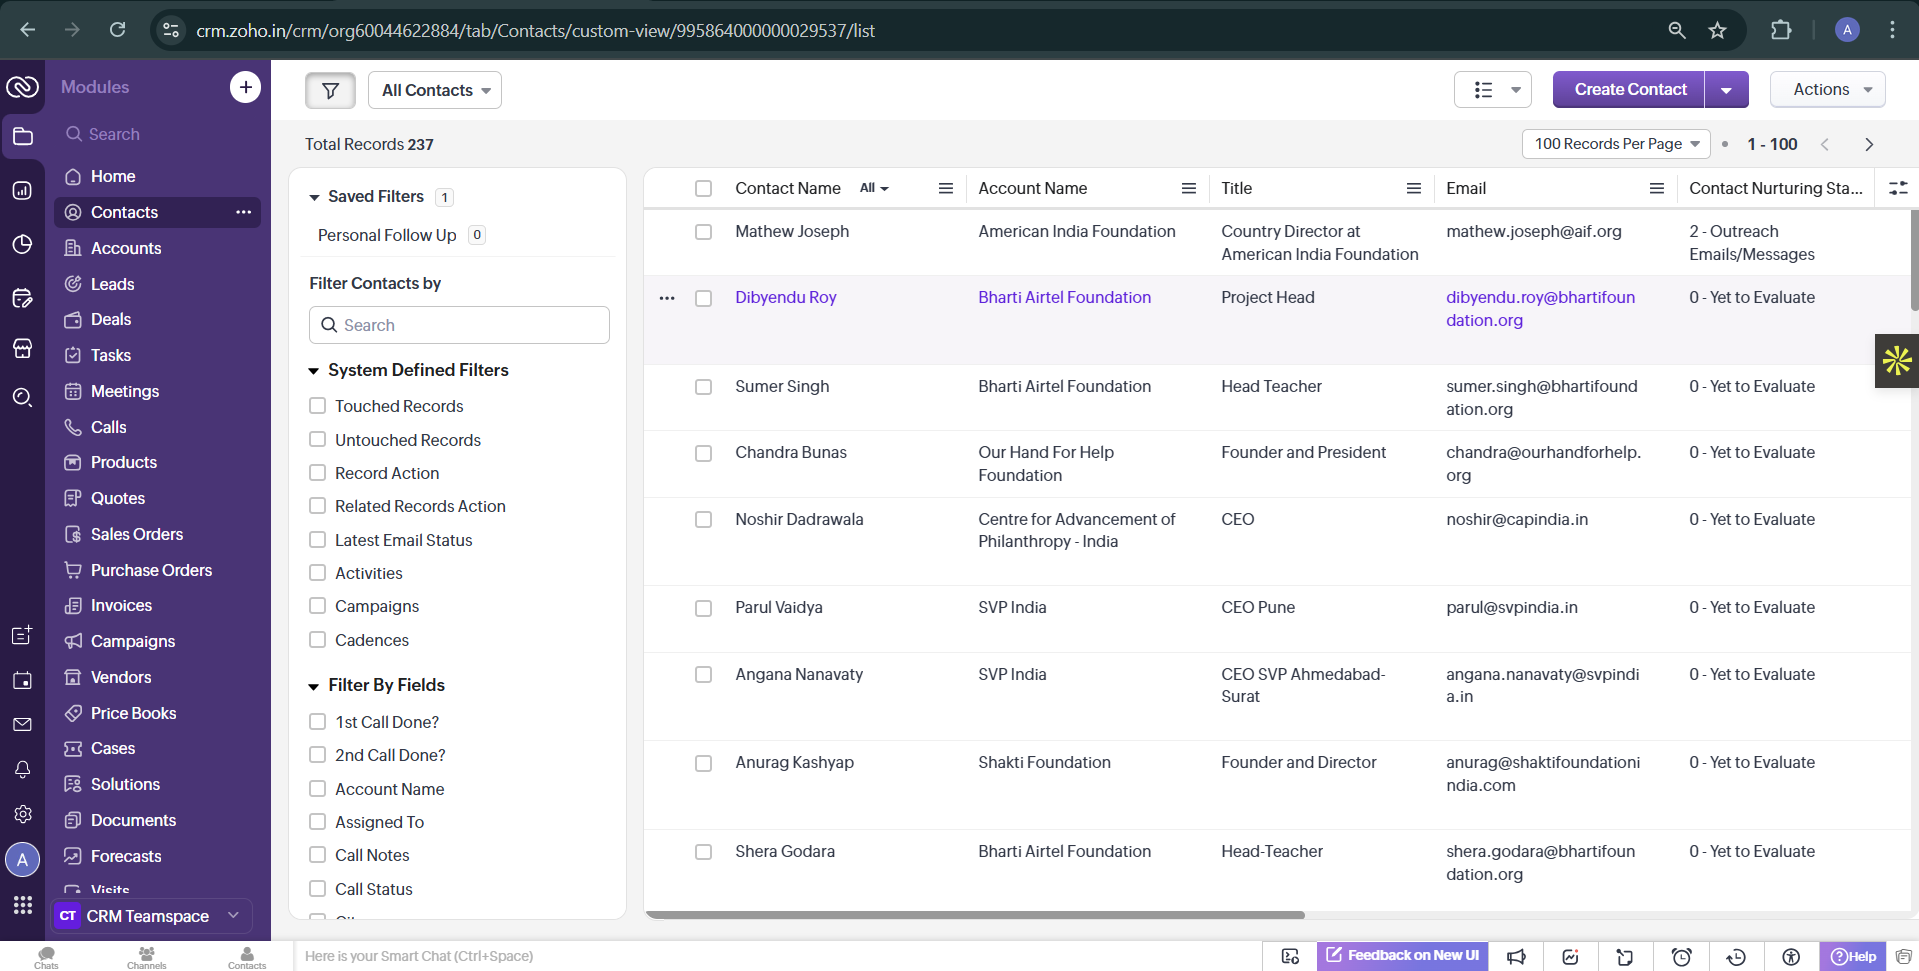Open the apps grid icon in the sidebar
Screen dimensions: 1919x971
[x=22, y=905]
